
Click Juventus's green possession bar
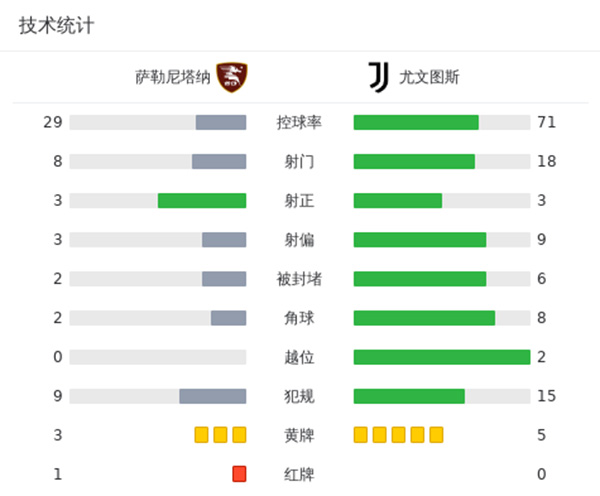[416, 123]
